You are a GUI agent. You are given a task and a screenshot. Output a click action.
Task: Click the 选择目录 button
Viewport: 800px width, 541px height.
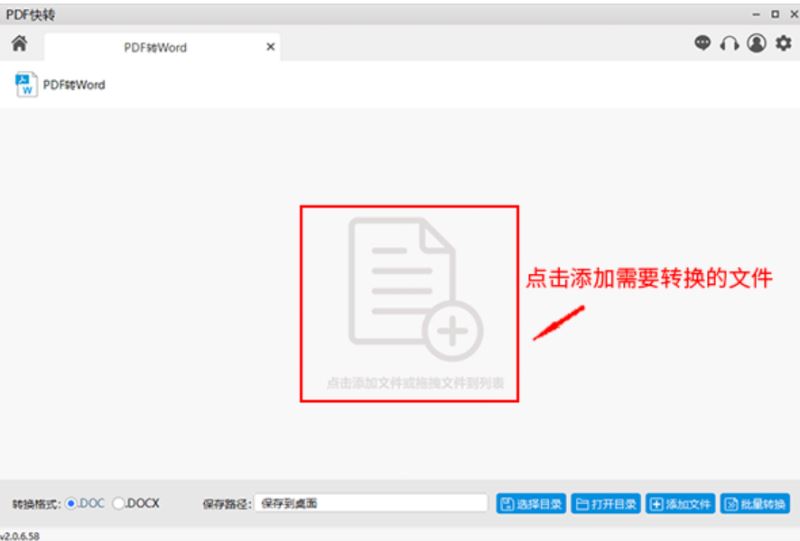[x=531, y=504]
